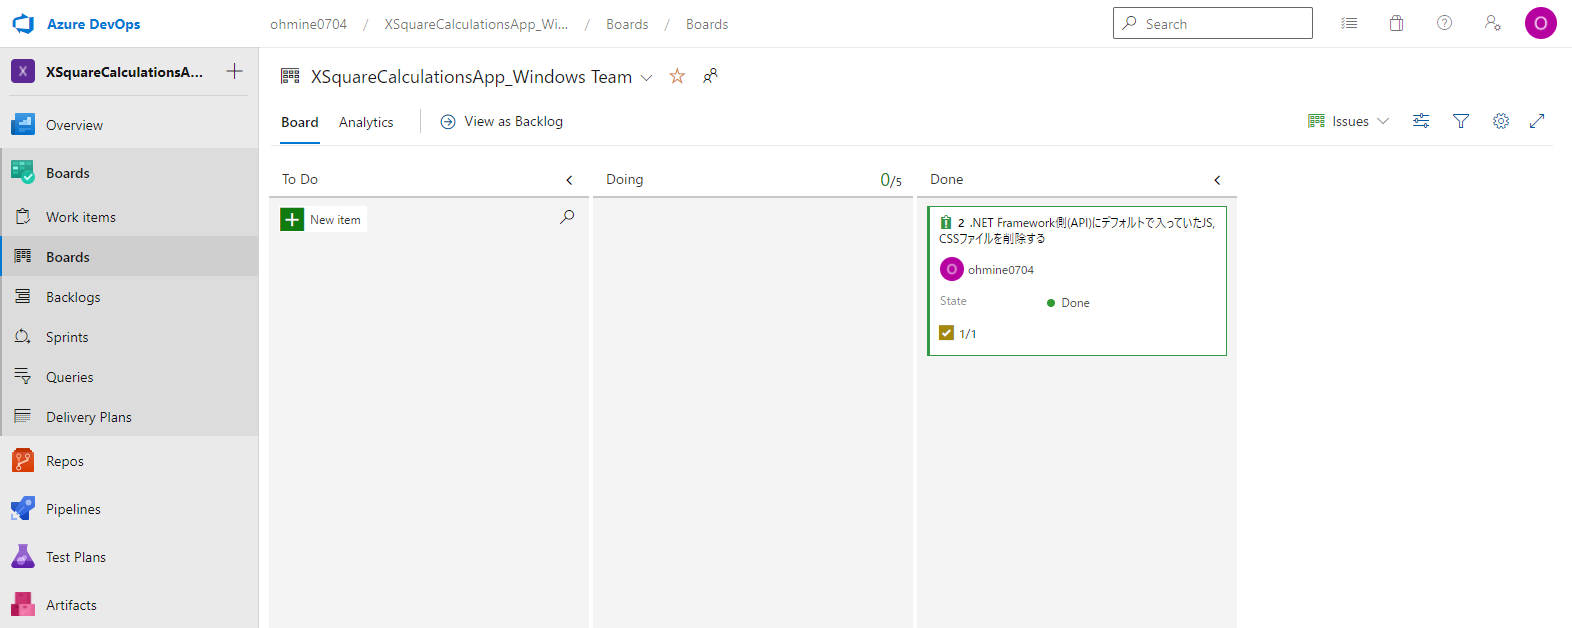Click the State field label on card
This screenshot has height=628, width=1572.
coord(953,301)
